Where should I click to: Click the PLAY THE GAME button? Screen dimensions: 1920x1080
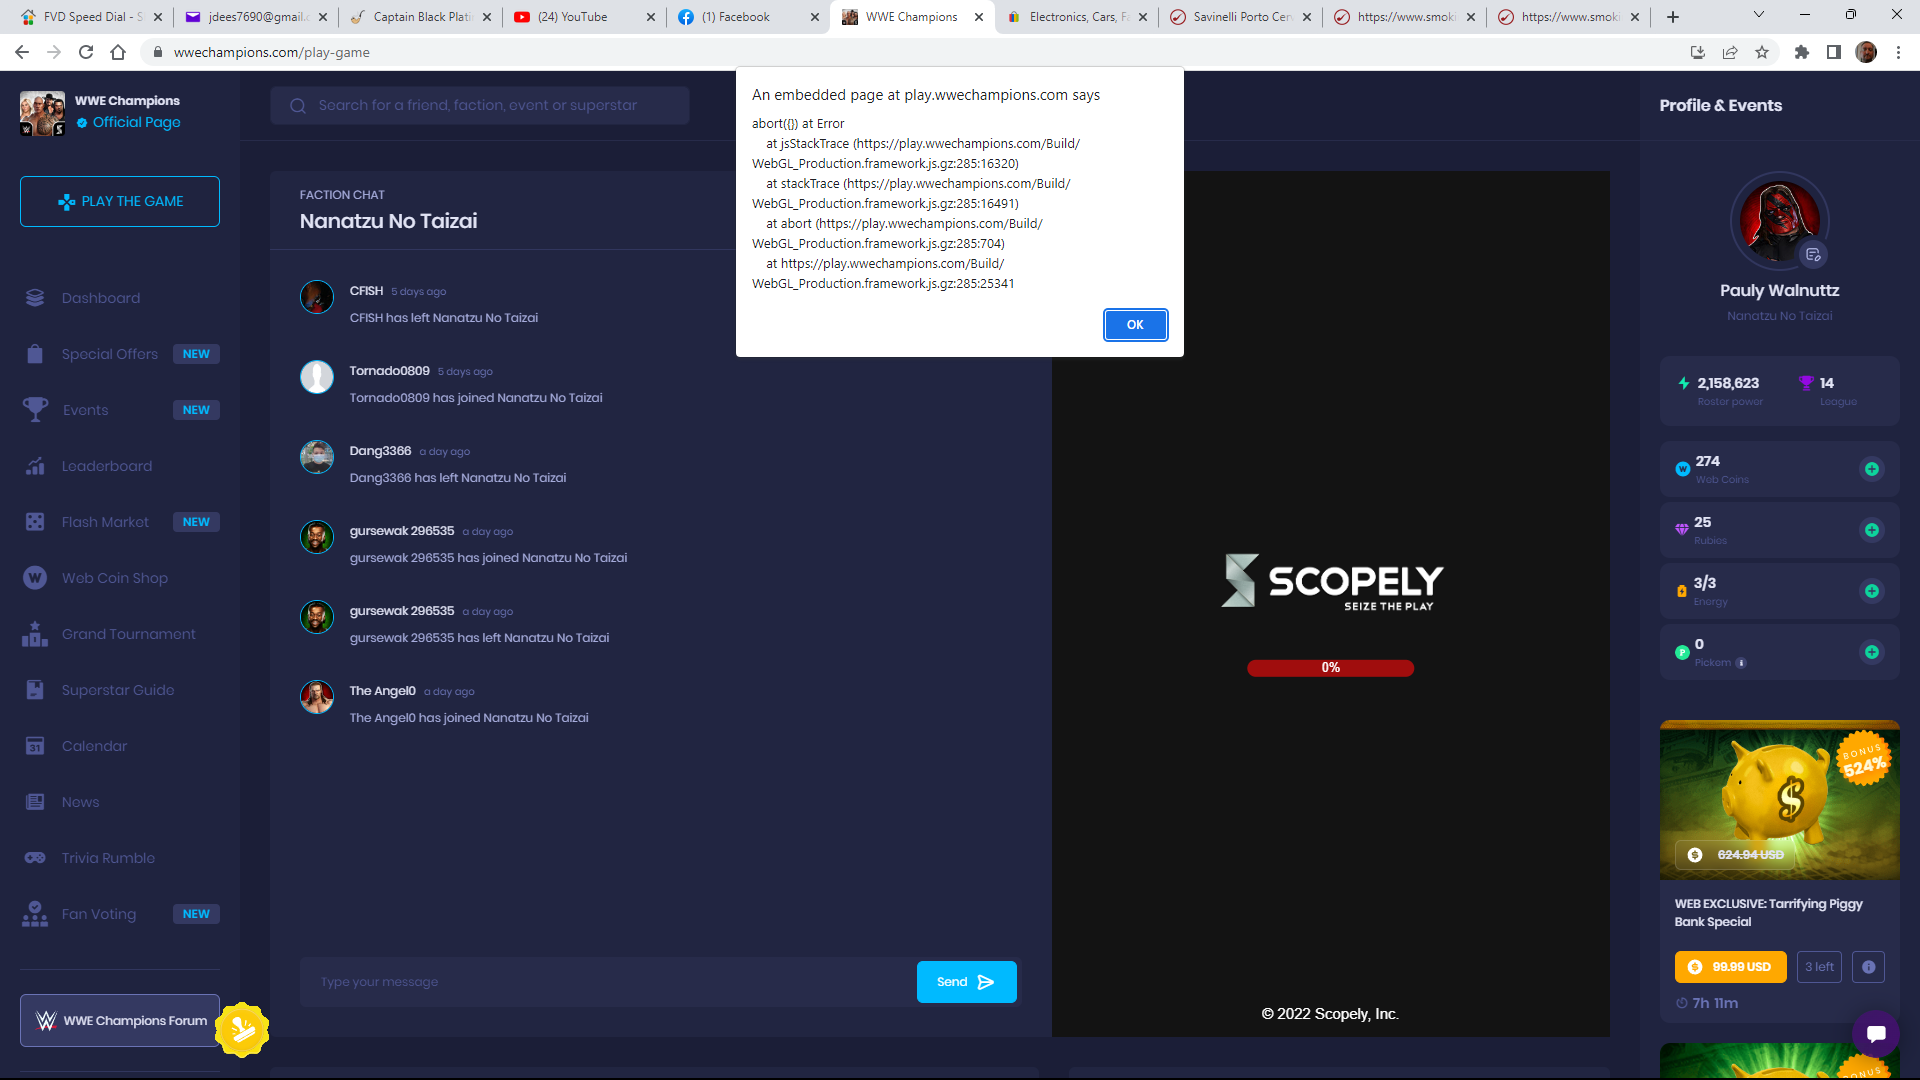click(x=120, y=201)
